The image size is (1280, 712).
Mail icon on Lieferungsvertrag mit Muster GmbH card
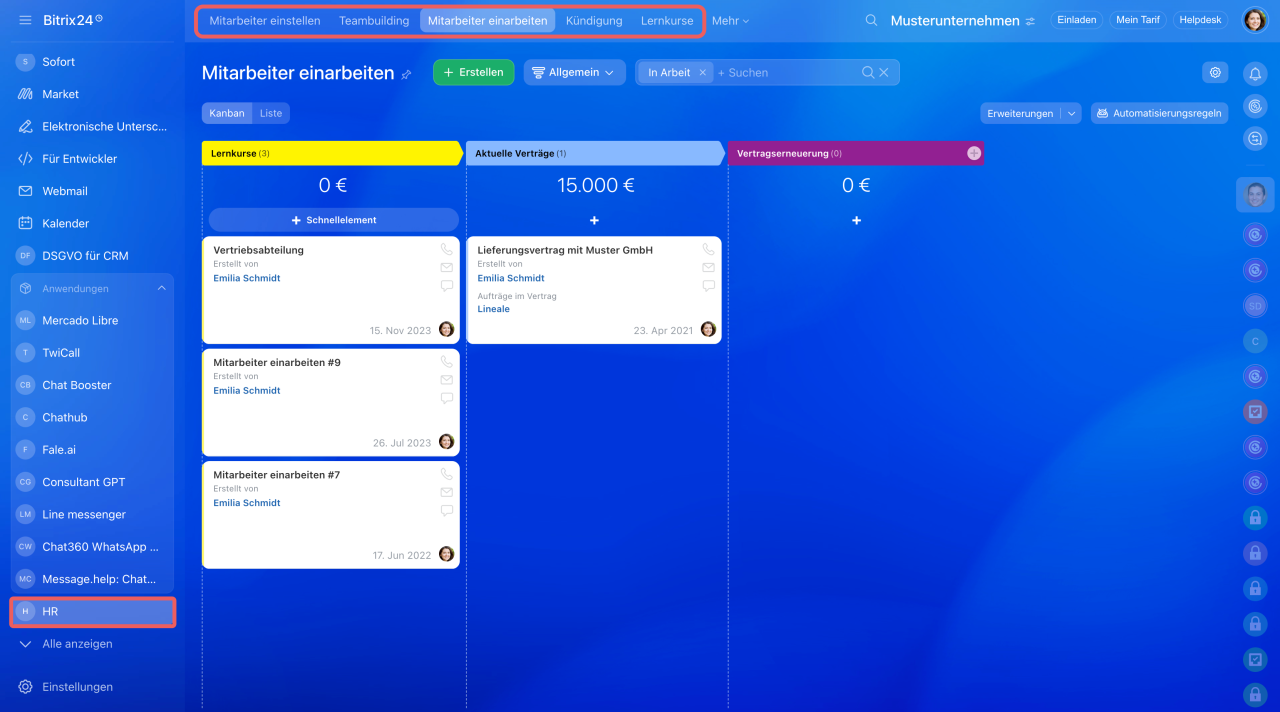click(708, 267)
